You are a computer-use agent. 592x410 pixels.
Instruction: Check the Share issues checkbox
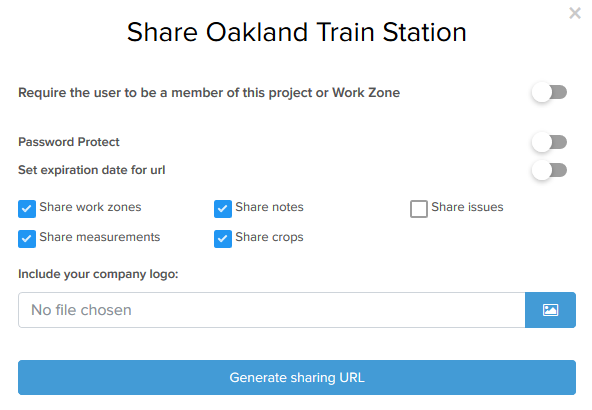[x=419, y=209]
